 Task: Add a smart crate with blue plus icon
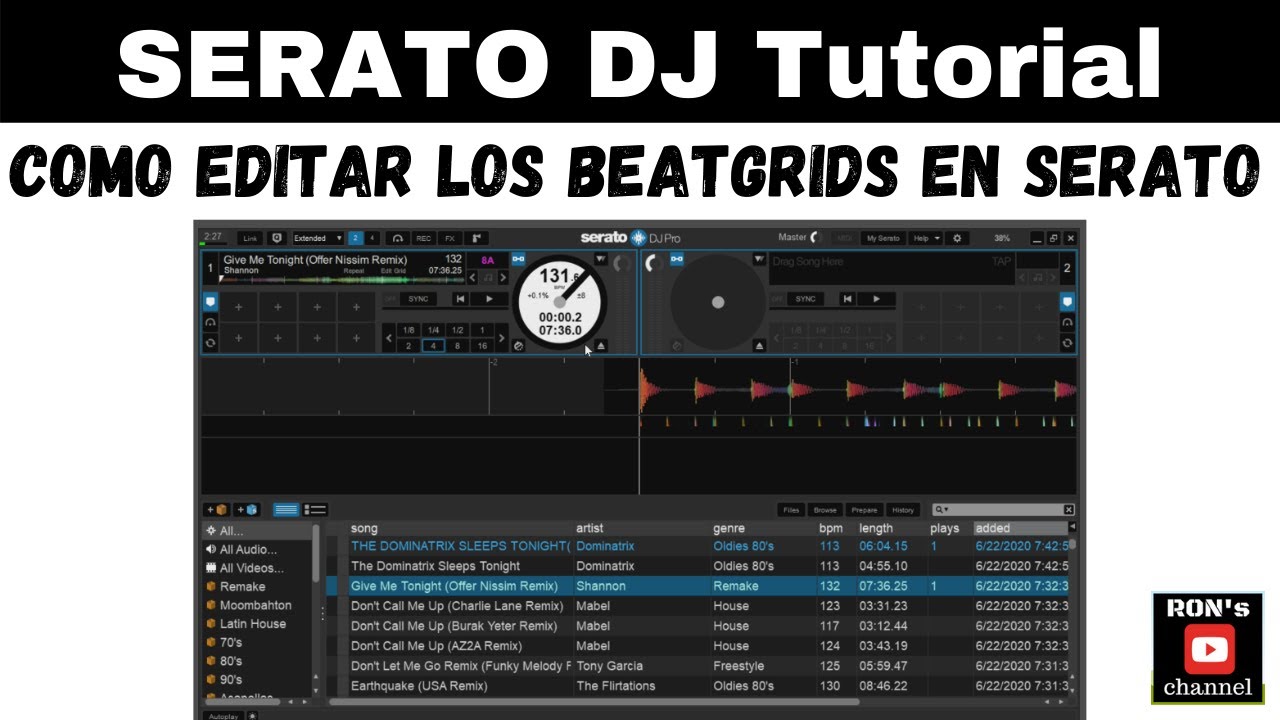246,510
